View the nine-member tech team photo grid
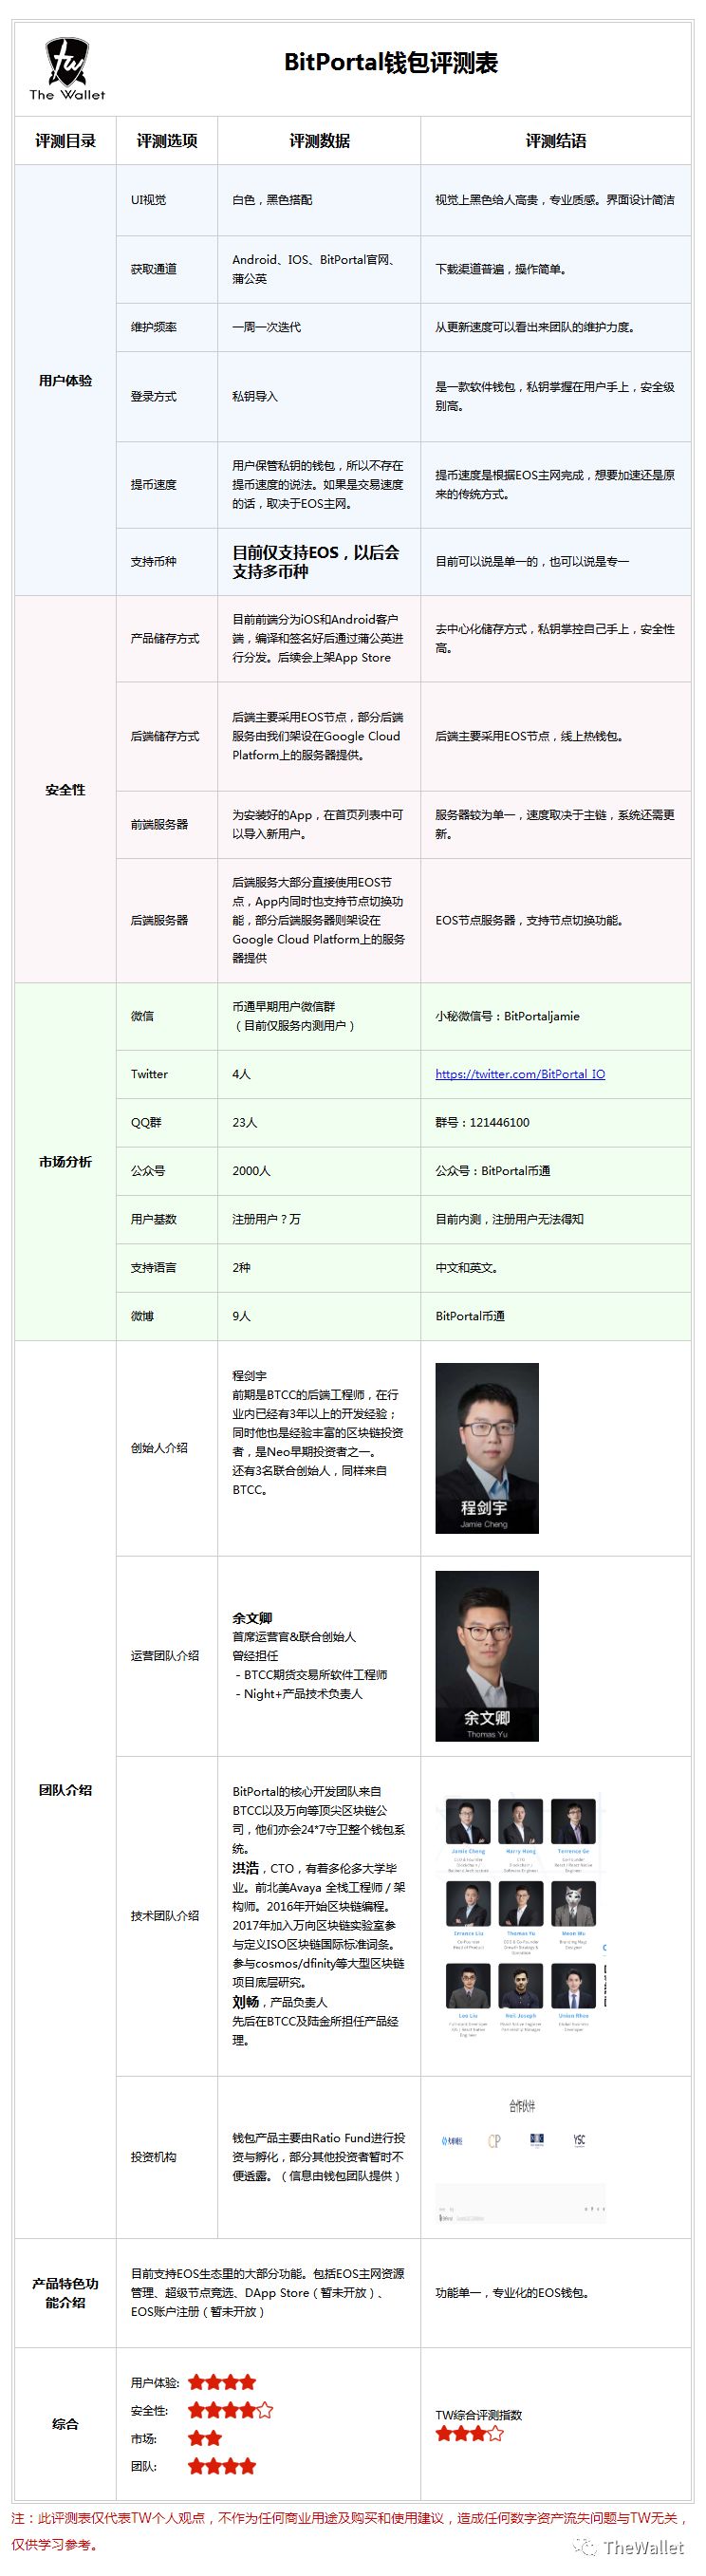706x2576 pixels. pos(522,1917)
